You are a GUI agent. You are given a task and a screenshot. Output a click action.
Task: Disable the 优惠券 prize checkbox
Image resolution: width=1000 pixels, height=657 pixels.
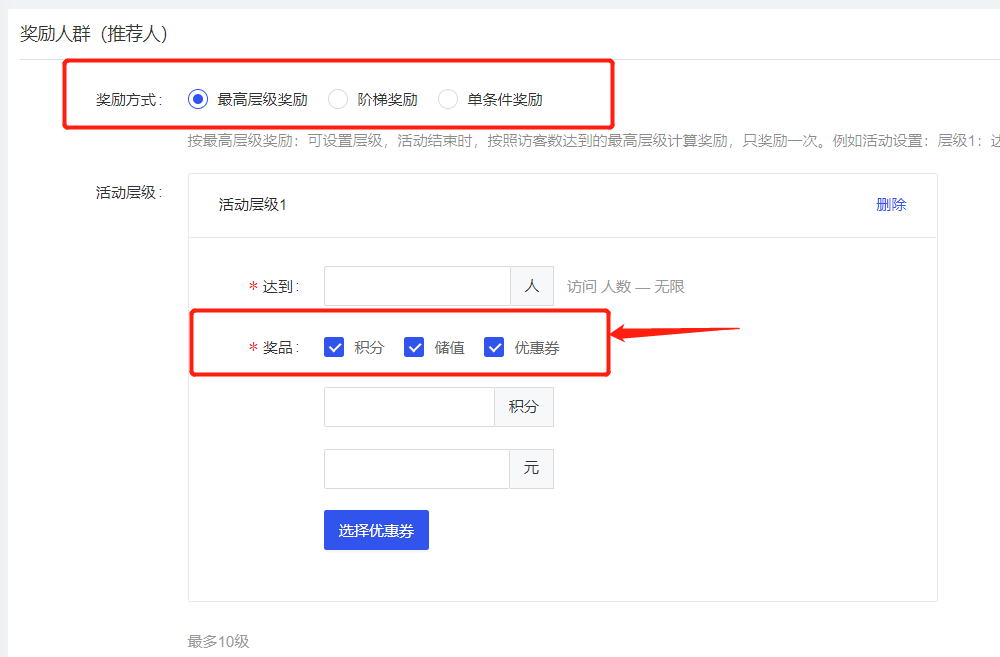click(494, 347)
